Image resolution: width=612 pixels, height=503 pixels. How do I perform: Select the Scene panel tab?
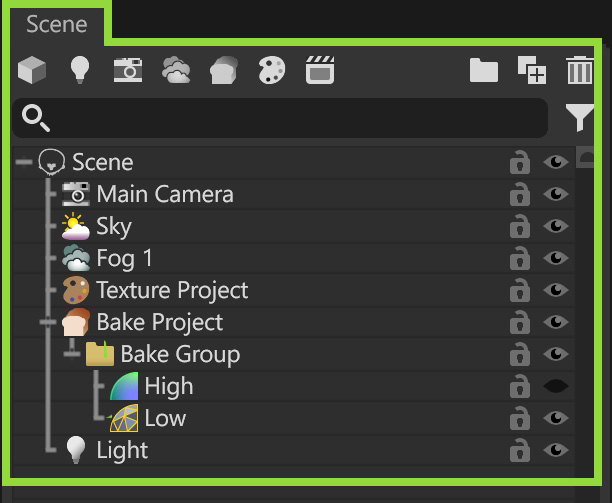coord(57,24)
